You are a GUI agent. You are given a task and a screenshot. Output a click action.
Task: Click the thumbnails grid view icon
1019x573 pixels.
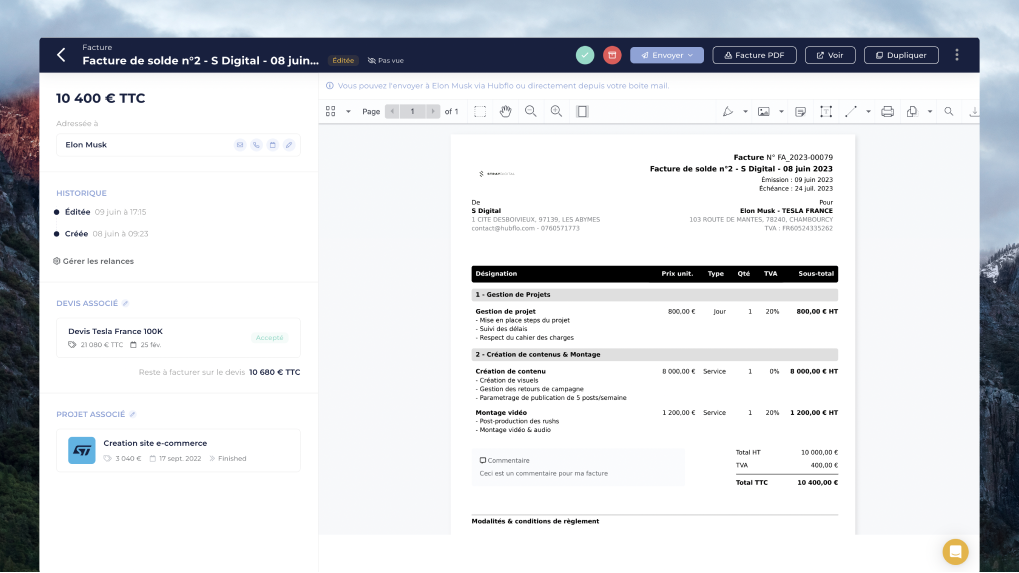(x=330, y=112)
